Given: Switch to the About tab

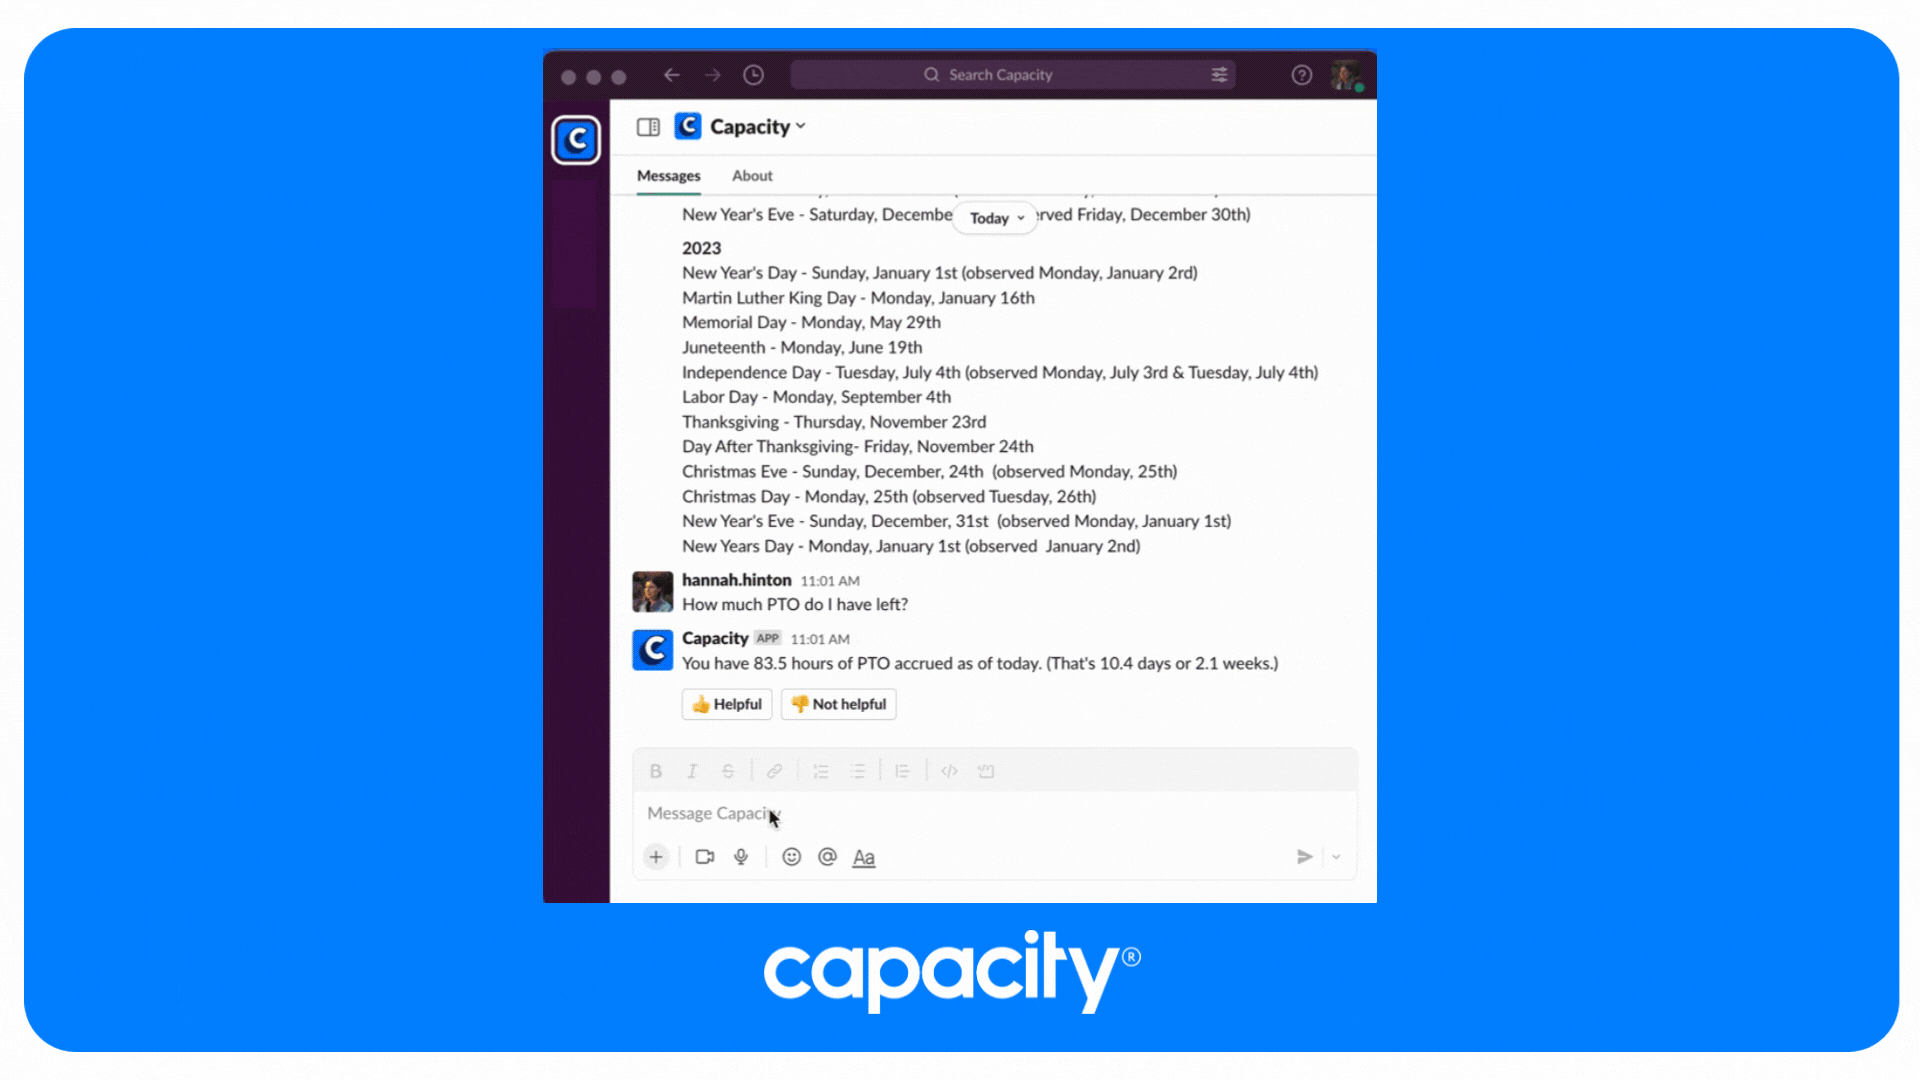Looking at the screenshot, I should (x=752, y=174).
